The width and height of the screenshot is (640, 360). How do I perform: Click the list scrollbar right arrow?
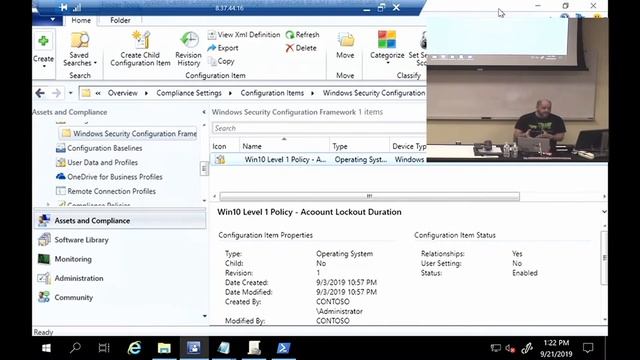(604, 196)
